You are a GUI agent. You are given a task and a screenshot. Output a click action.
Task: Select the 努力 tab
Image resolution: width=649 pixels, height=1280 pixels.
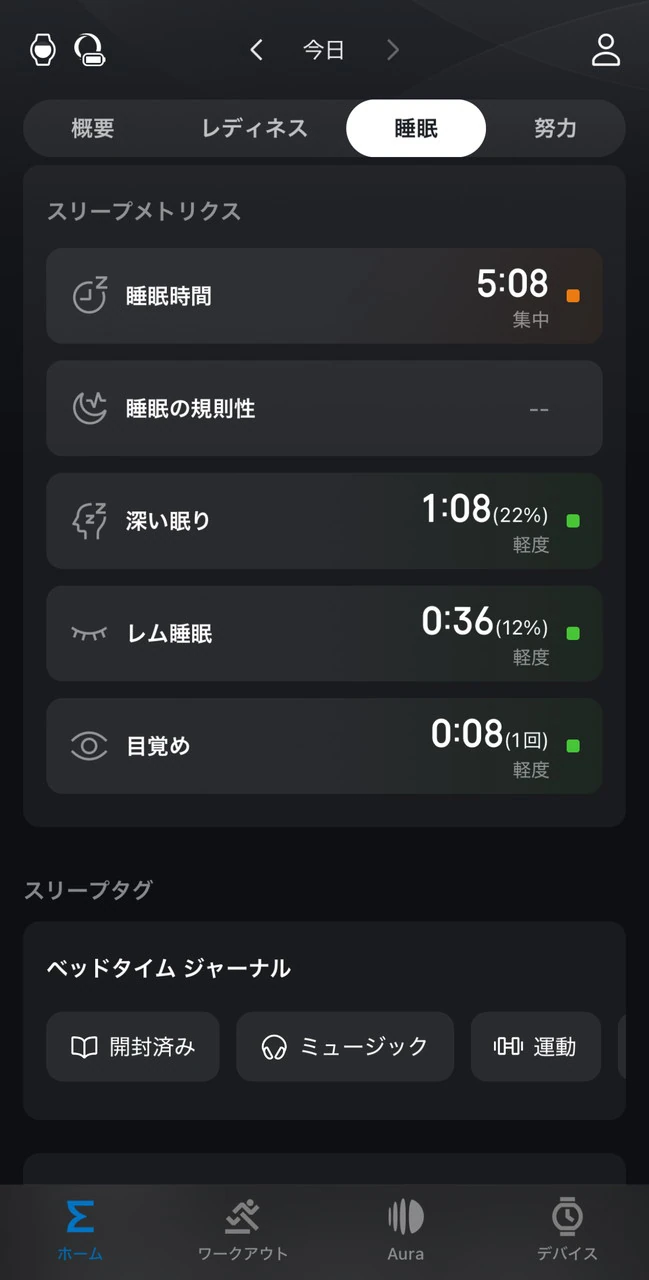(555, 129)
